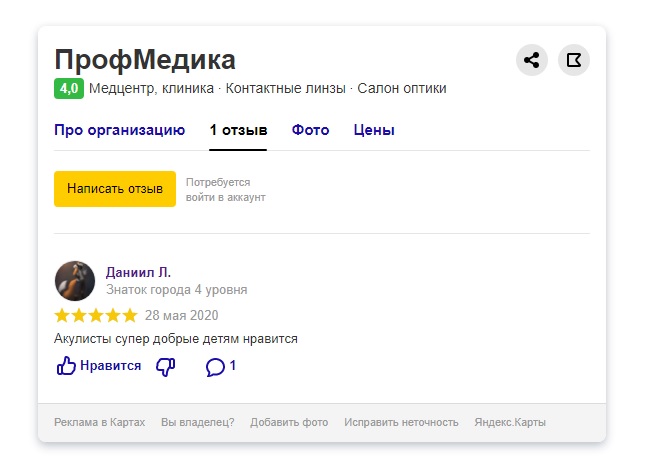
Task: Select the 1 отзыв tab
Action: 238,130
